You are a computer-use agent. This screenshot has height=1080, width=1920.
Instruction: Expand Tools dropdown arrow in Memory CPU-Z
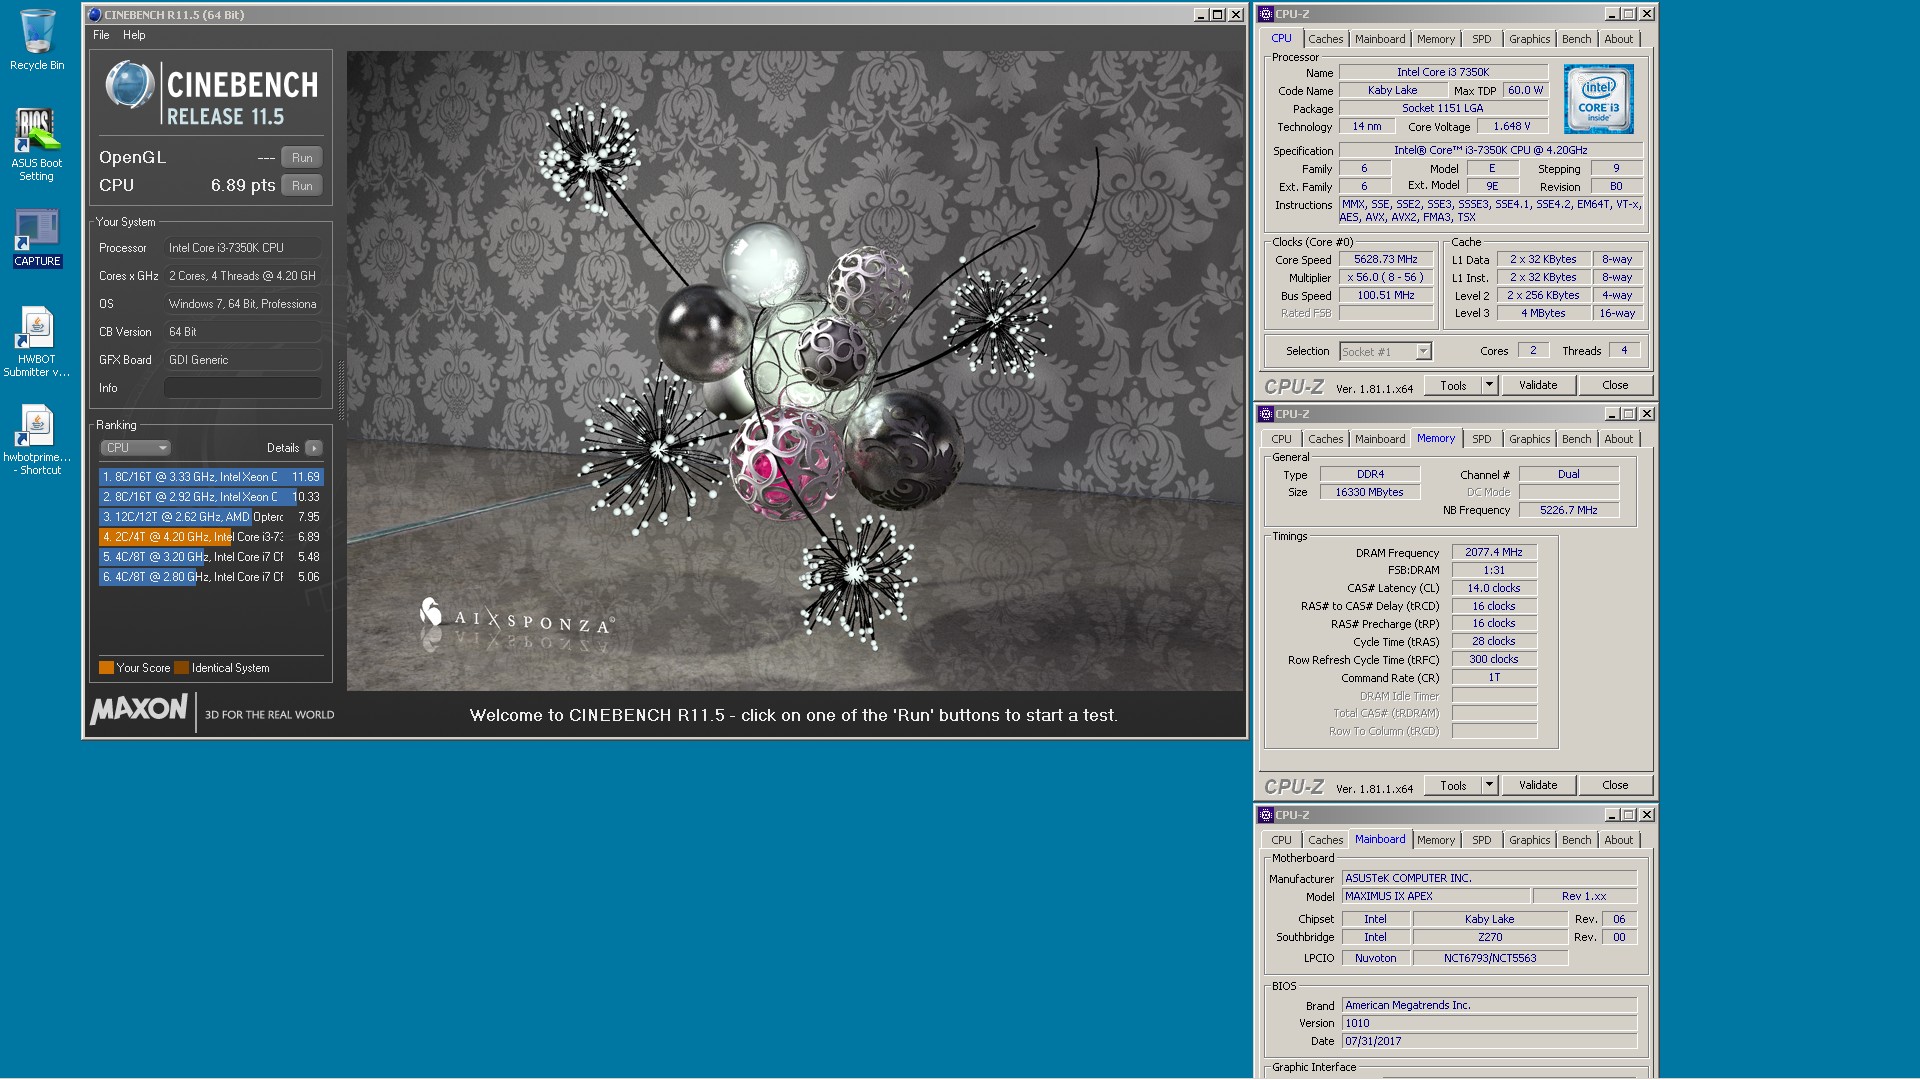pos(1489,785)
